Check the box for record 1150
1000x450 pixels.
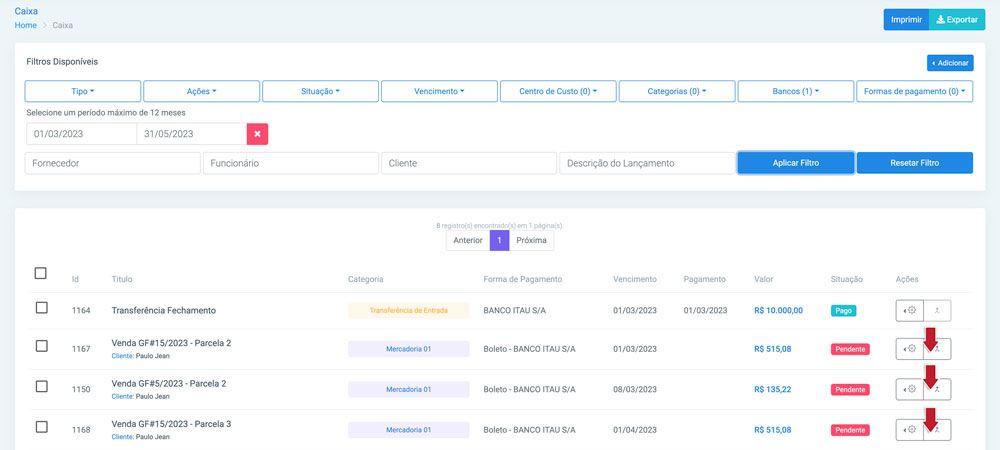(x=41, y=386)
